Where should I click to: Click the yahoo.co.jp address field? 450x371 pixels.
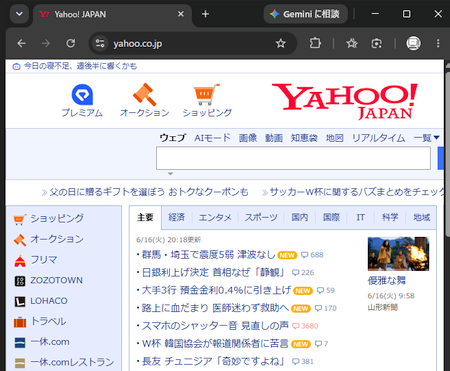point(193,43)
